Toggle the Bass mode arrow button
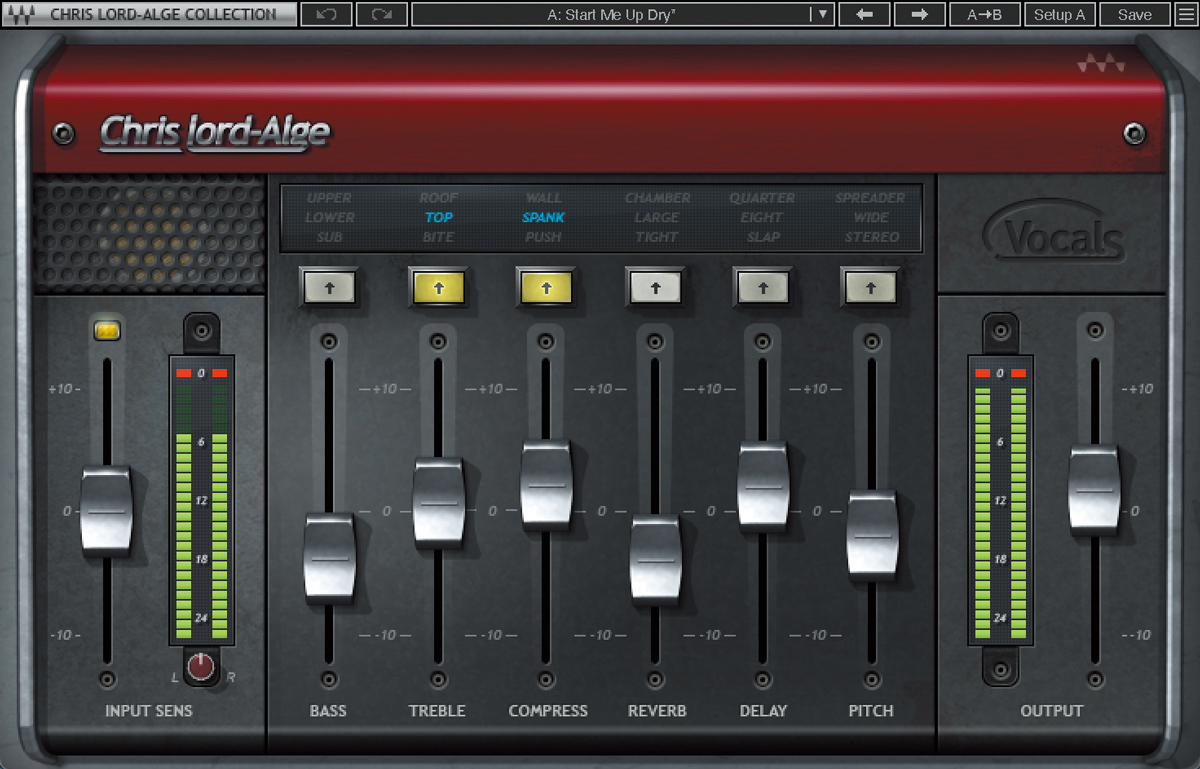The width and height of the screenshot is (1200, 769). [x=330, y=288]
